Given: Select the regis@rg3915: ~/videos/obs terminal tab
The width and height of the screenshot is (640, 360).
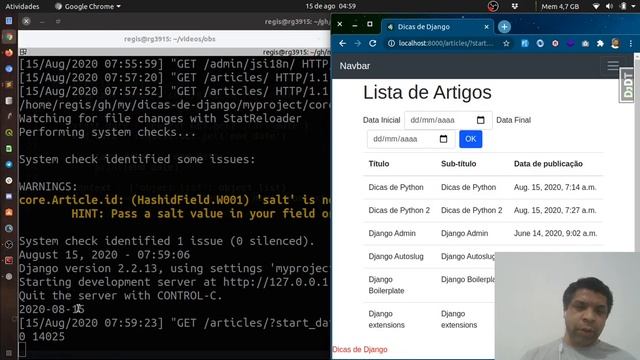Looking at the screenshot, I should coord(170,39).
